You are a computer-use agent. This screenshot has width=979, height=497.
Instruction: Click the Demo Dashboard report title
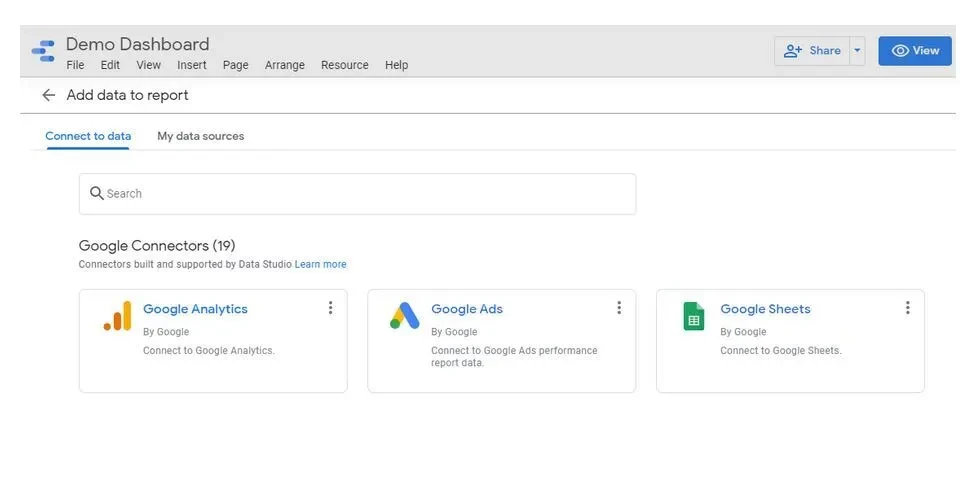(x=137, y=44)
